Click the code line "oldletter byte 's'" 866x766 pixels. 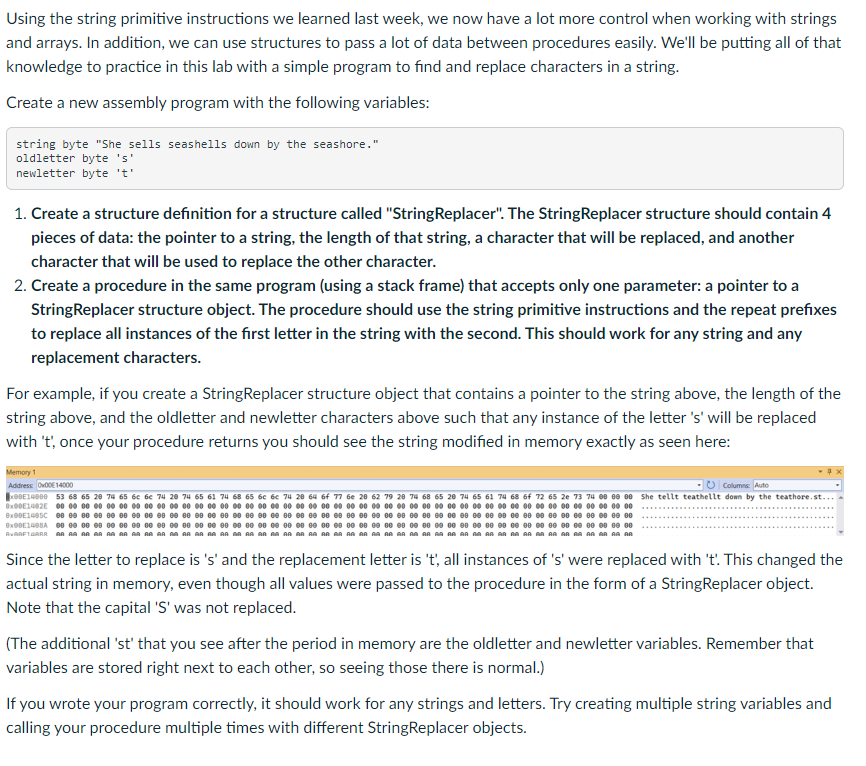tap(75, 159)
